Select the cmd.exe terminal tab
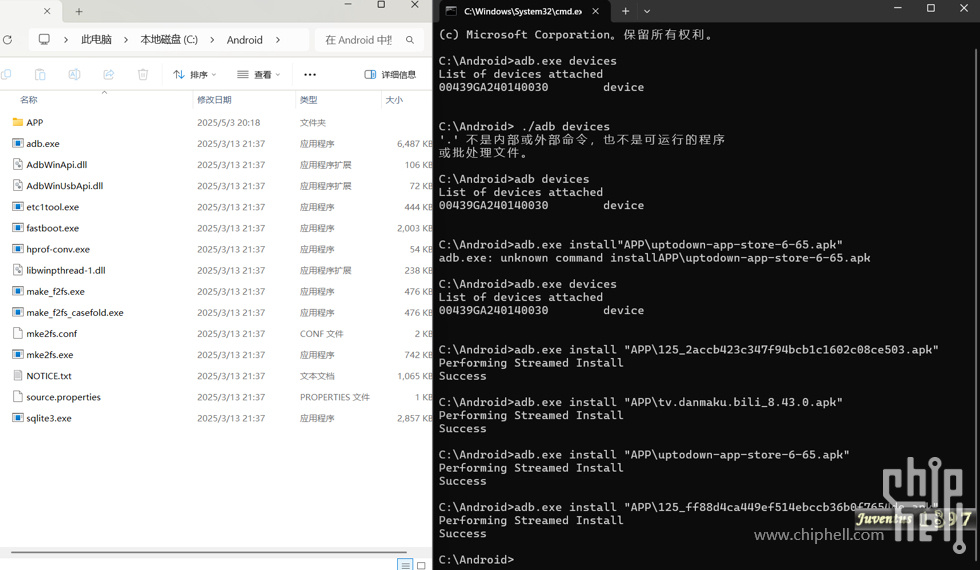This screenshot has height=570, width=980. click(515, 11)
